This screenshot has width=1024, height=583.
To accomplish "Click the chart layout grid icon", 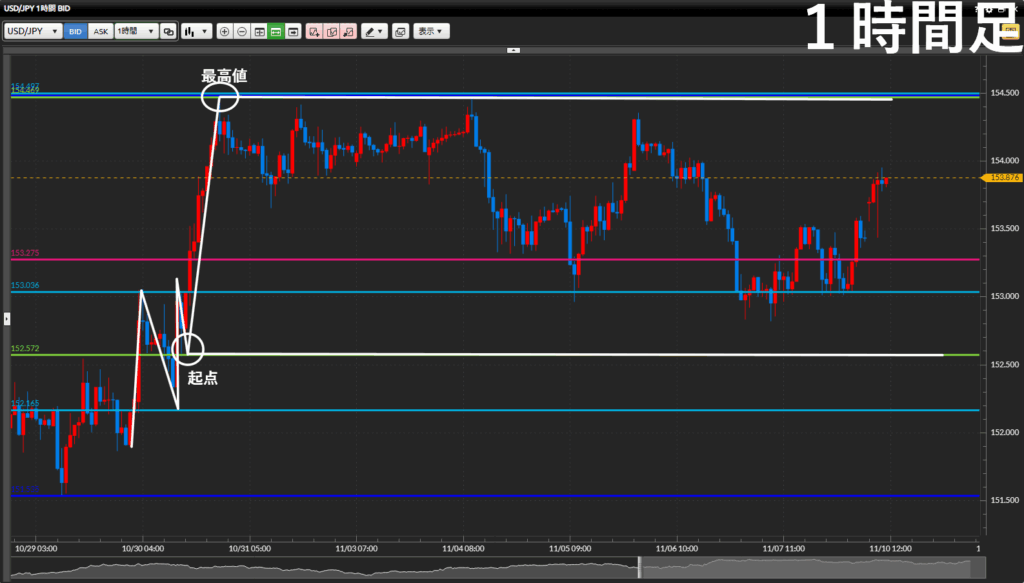I will point(258,31).
